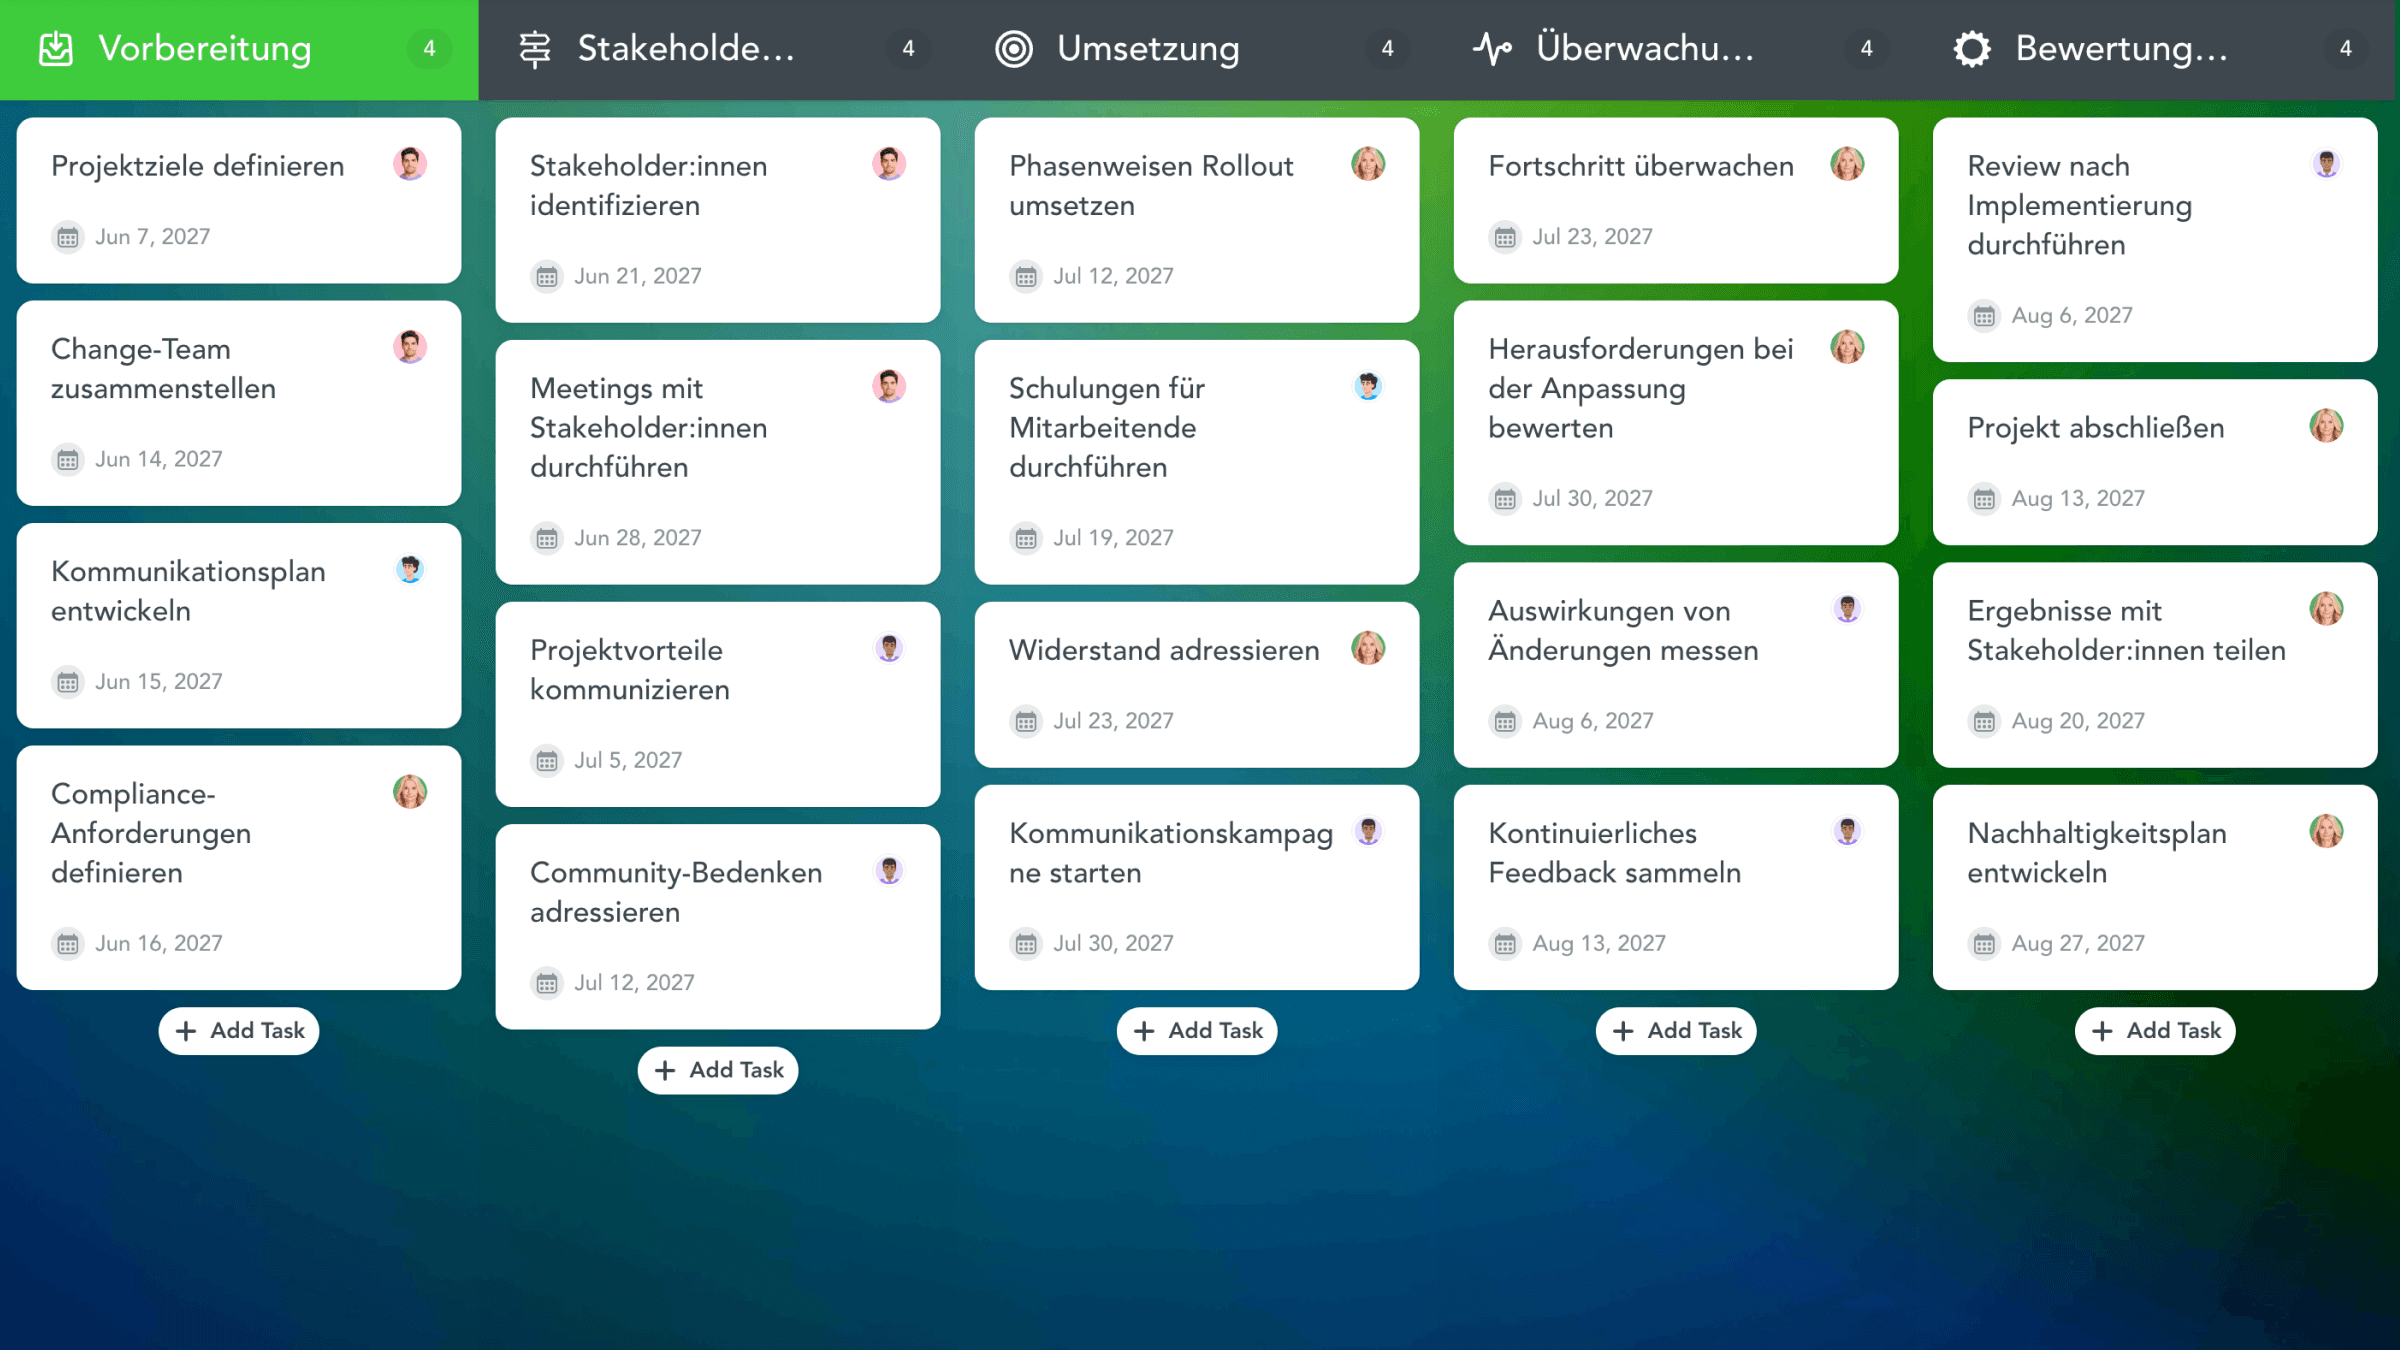Click the Überwachung pulse-line icon
The image size is (2400, 1350).
1492,48
